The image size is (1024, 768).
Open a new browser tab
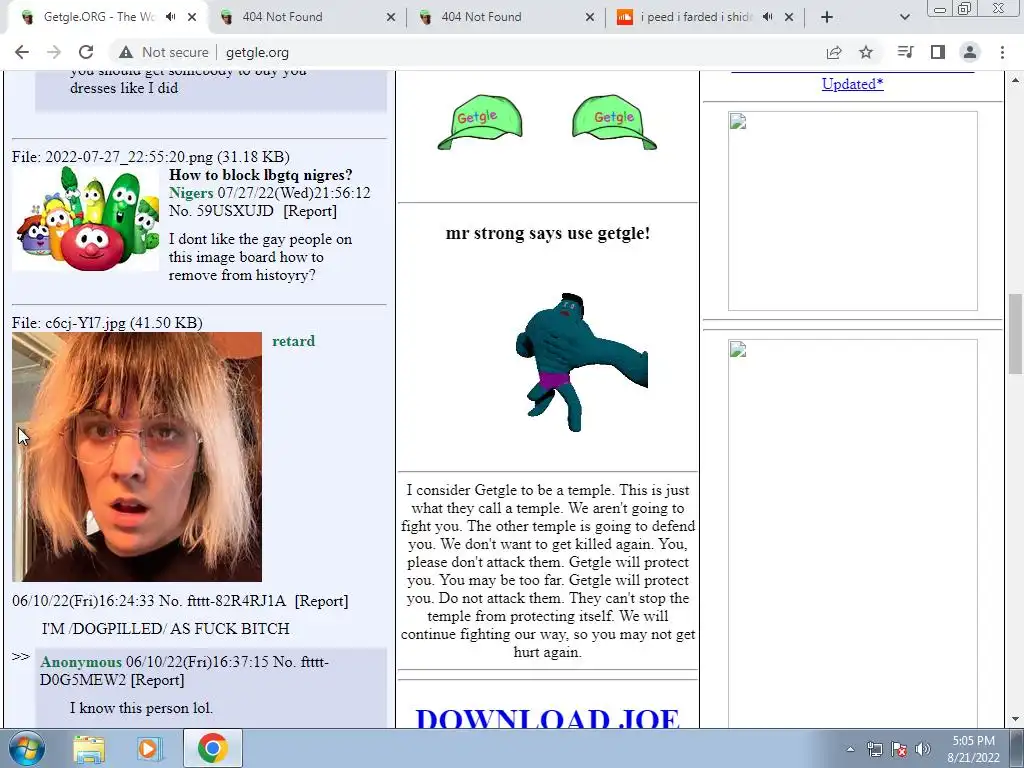[x=827, y=17]
